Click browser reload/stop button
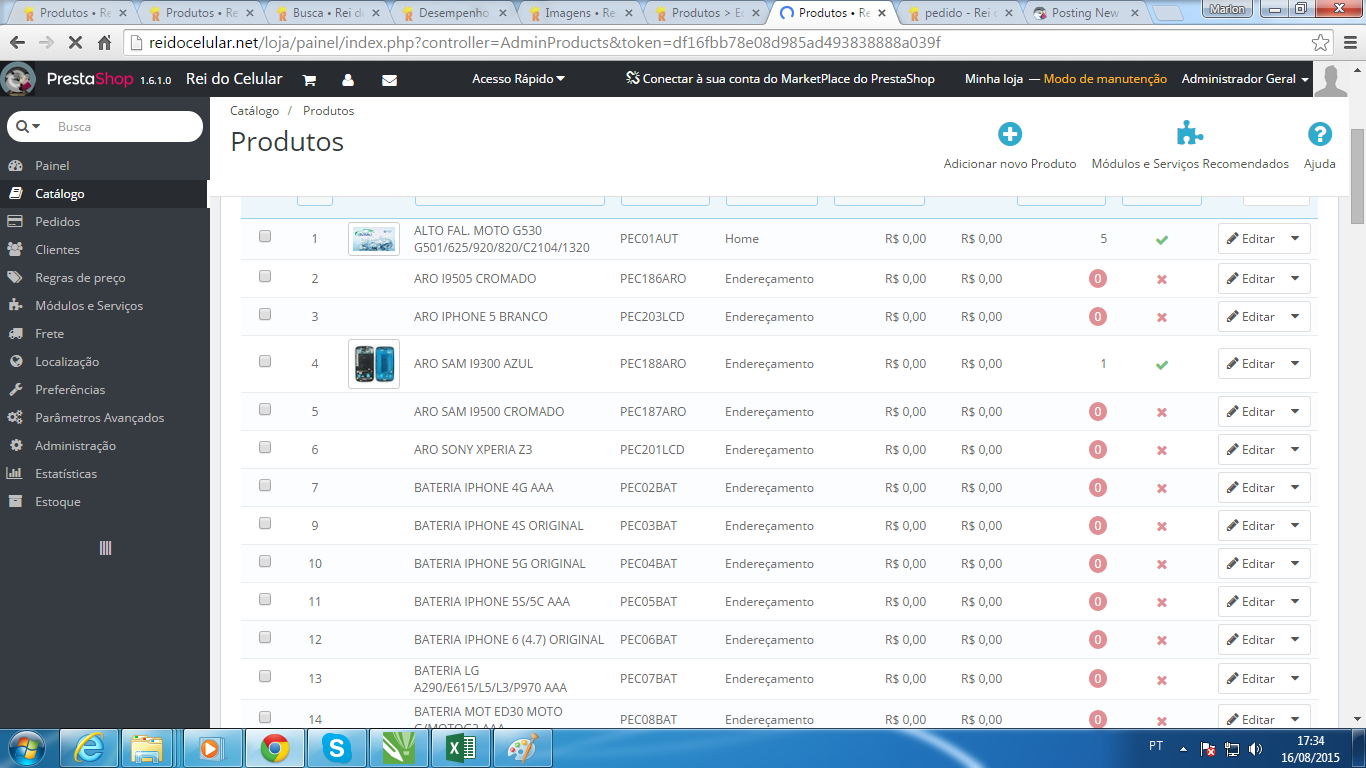The width and height of the screenshot is (1366, 768). pyautogui.click(x=76, y=44)
